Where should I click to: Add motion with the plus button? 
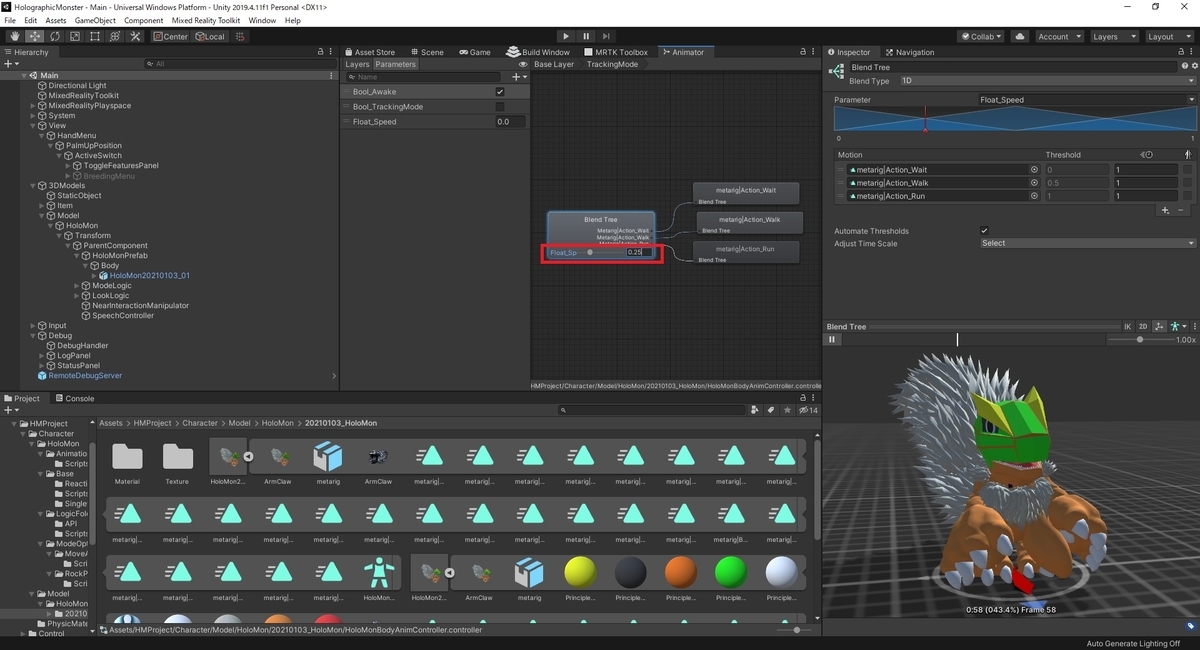tap(1165, 211)
